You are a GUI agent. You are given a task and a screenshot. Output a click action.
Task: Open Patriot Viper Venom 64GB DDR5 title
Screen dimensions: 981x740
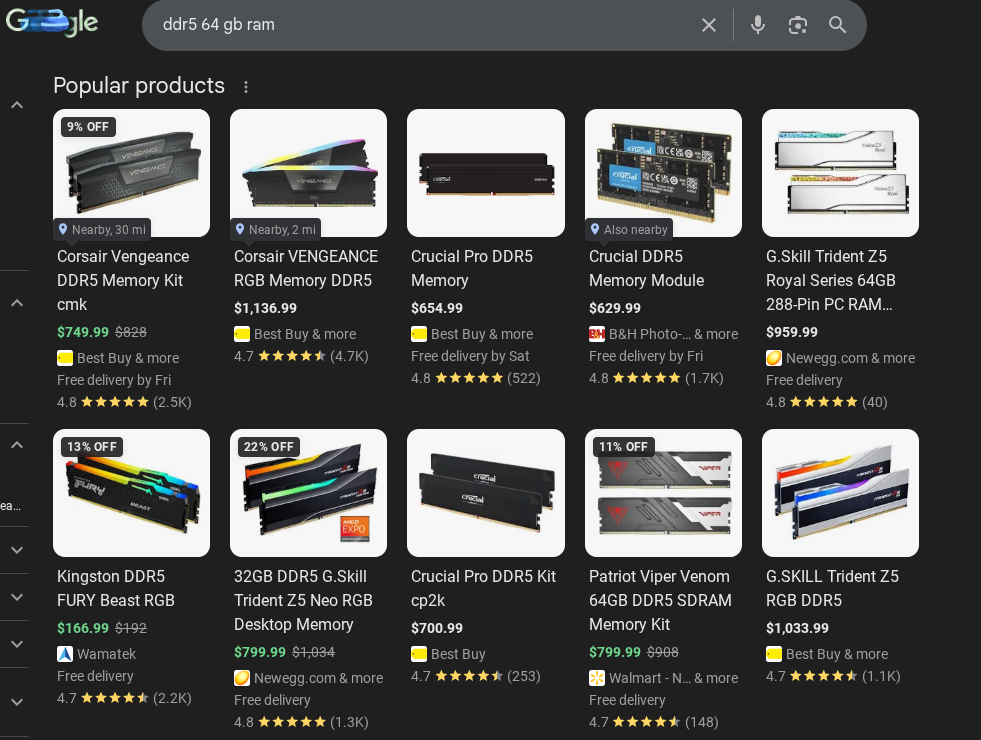[660, 601]
